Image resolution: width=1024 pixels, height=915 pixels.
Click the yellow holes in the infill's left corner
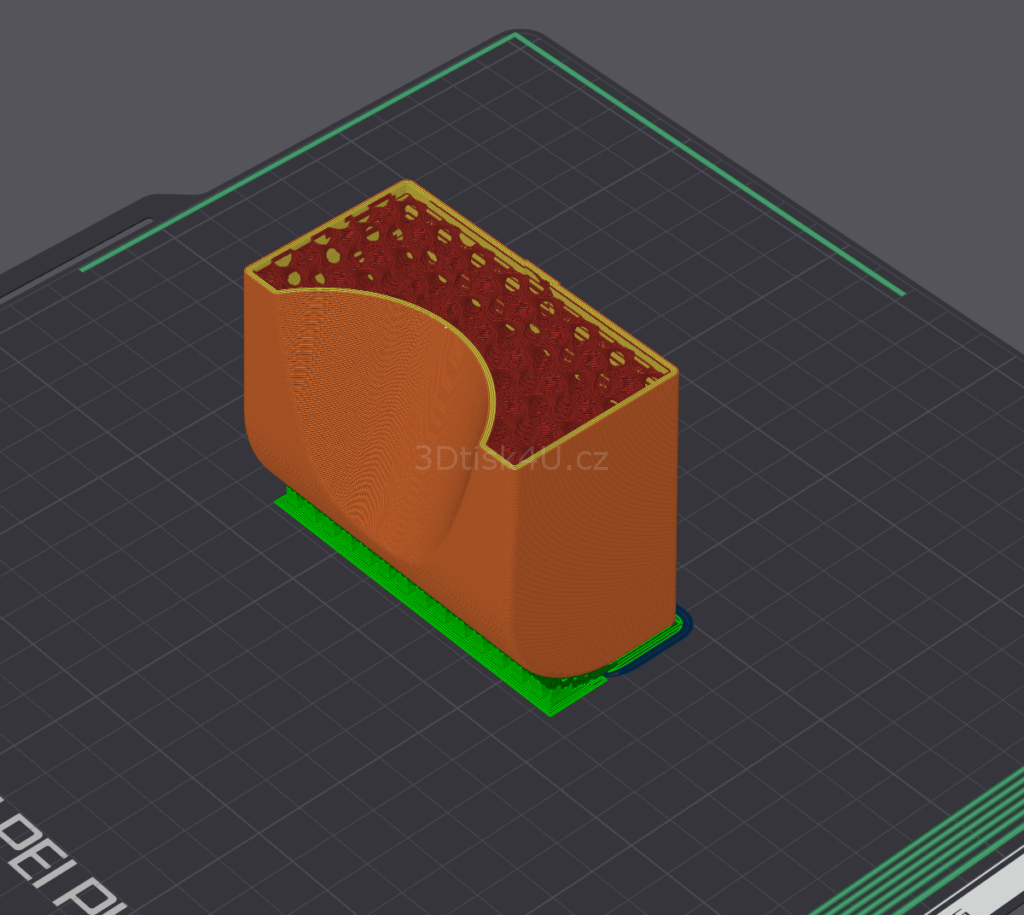tap(285, 262)
